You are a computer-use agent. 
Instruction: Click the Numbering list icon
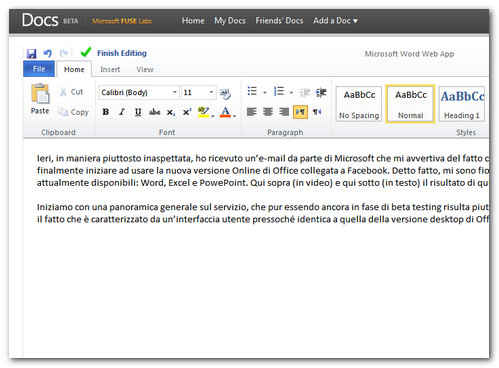[279, 91]
